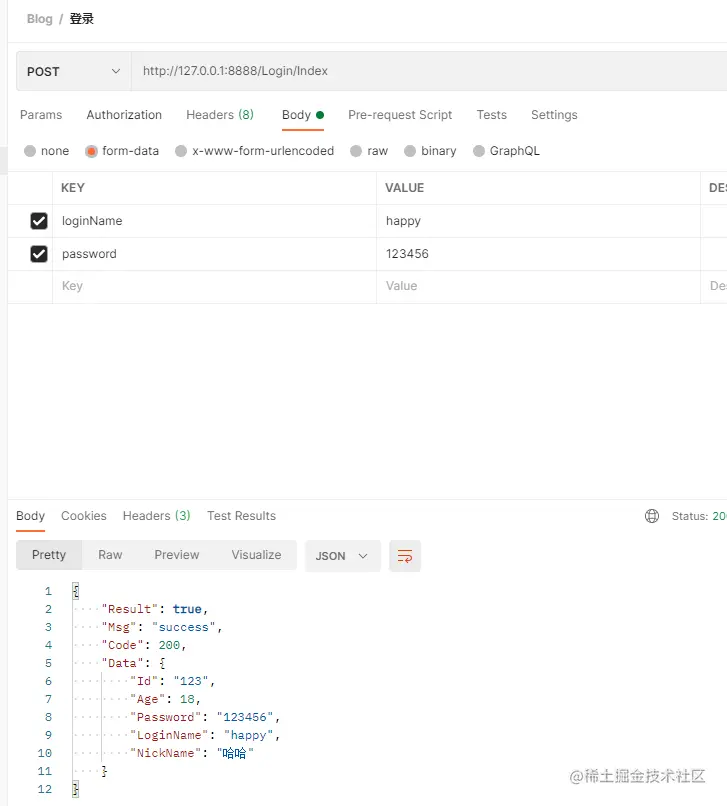Open the Test Results response tab
Viewport: 727px width, 806px height.
pos(241,516)
